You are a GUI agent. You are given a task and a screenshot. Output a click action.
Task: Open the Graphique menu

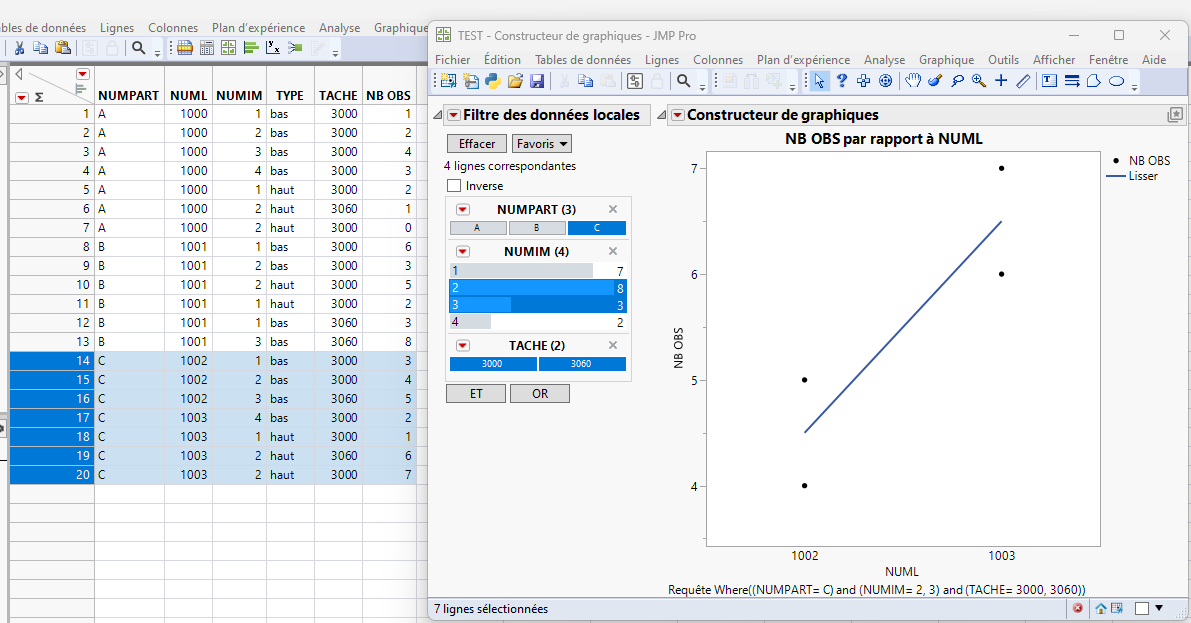(x=945, y=59)
